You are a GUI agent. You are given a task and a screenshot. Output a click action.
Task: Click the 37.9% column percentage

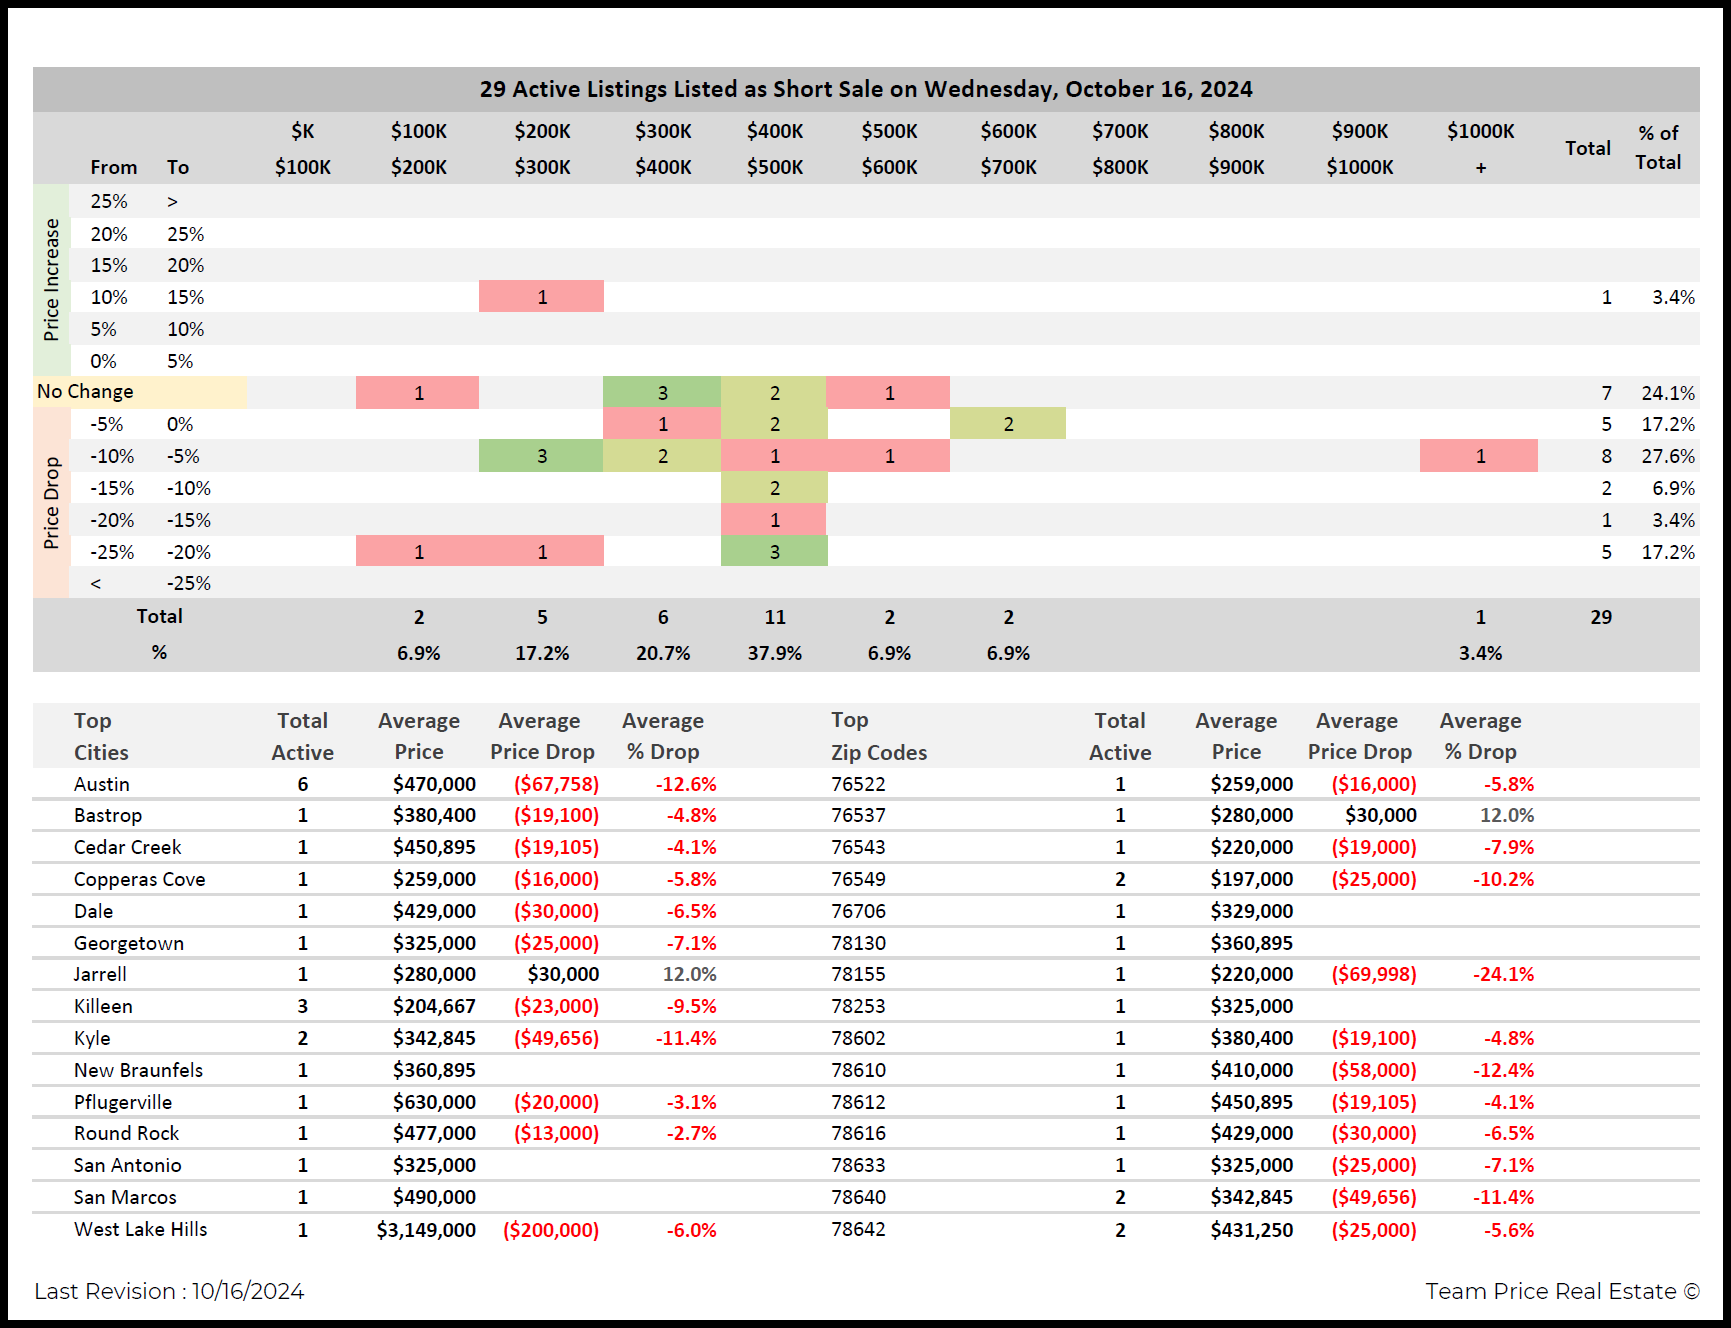point(774,653)
